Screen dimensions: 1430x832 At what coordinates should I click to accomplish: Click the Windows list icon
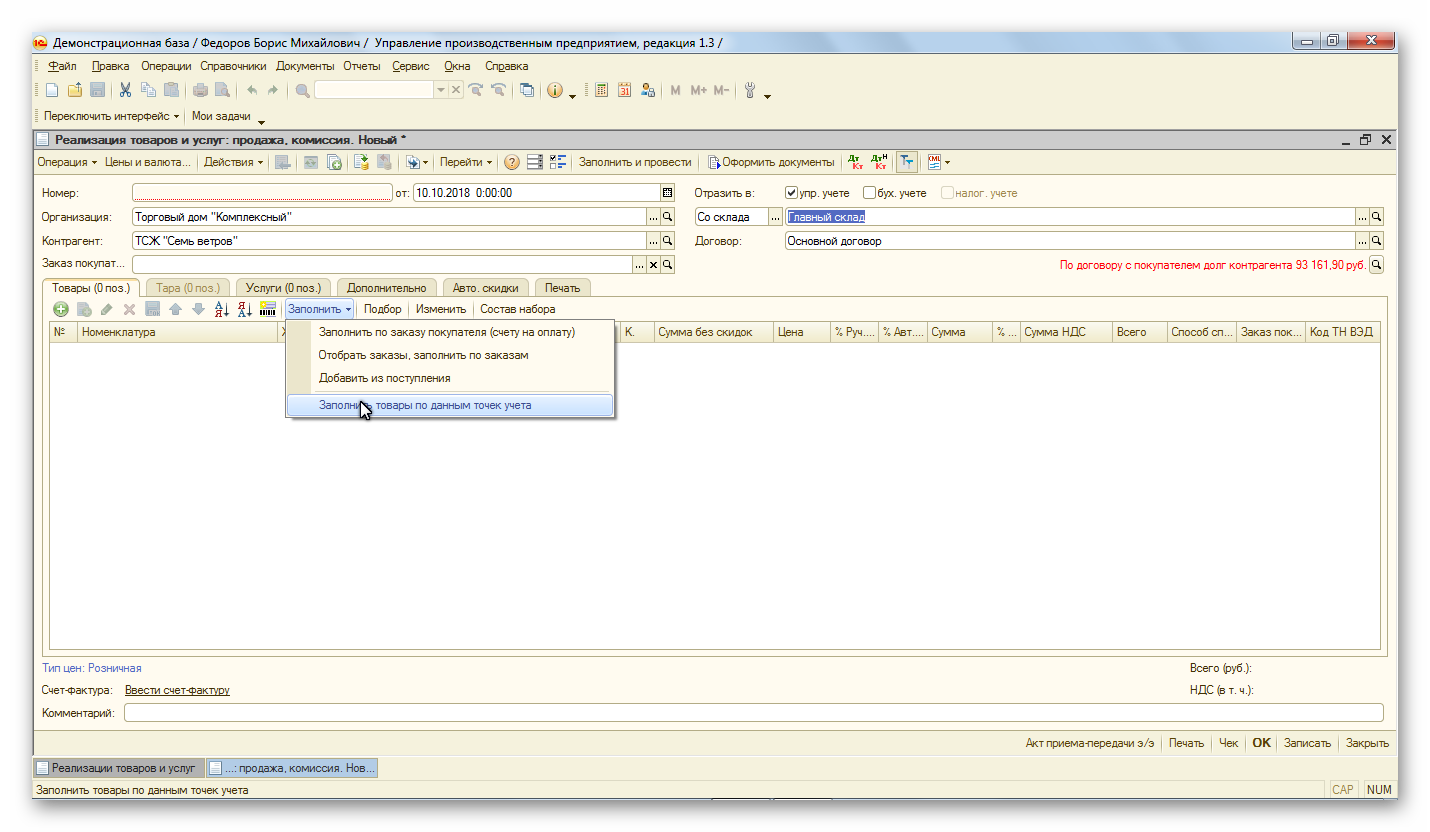point(527,90)
